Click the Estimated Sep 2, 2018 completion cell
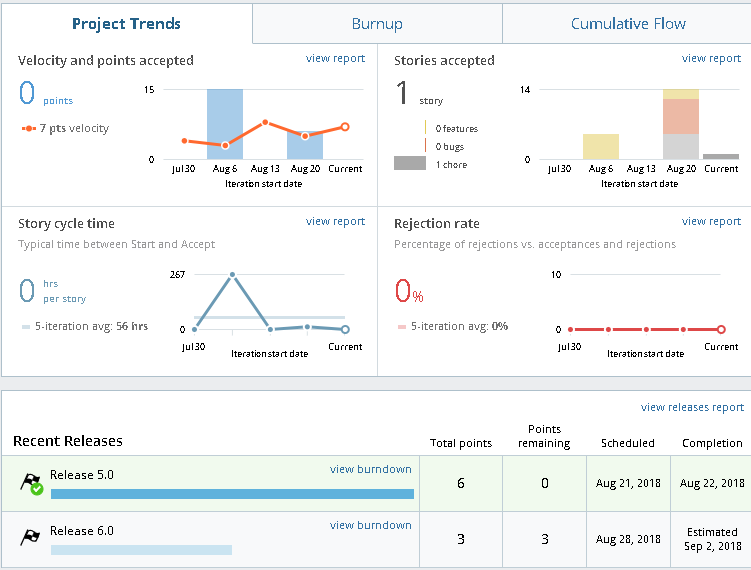The height and width of the screenshot is (570, 751). point(712,539)
